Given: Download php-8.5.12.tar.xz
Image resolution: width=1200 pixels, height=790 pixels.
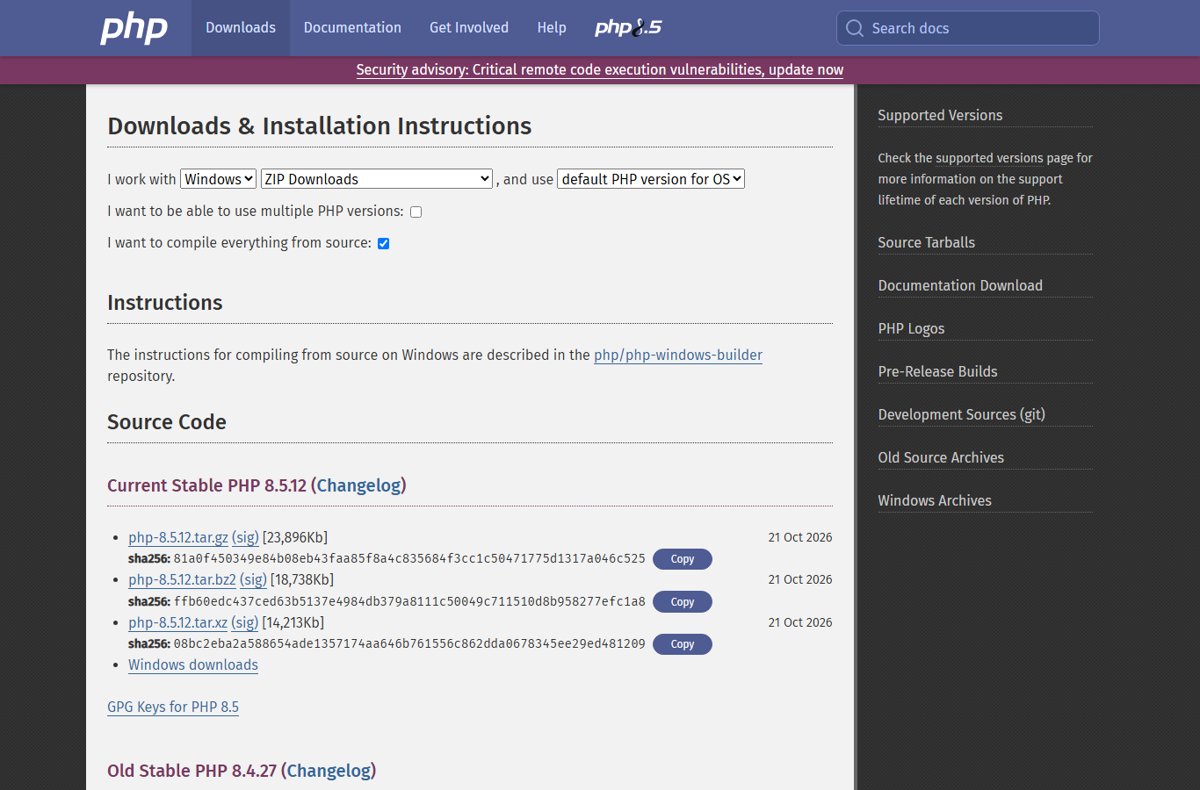Looking at the screenshot, I should coord(178,623).
